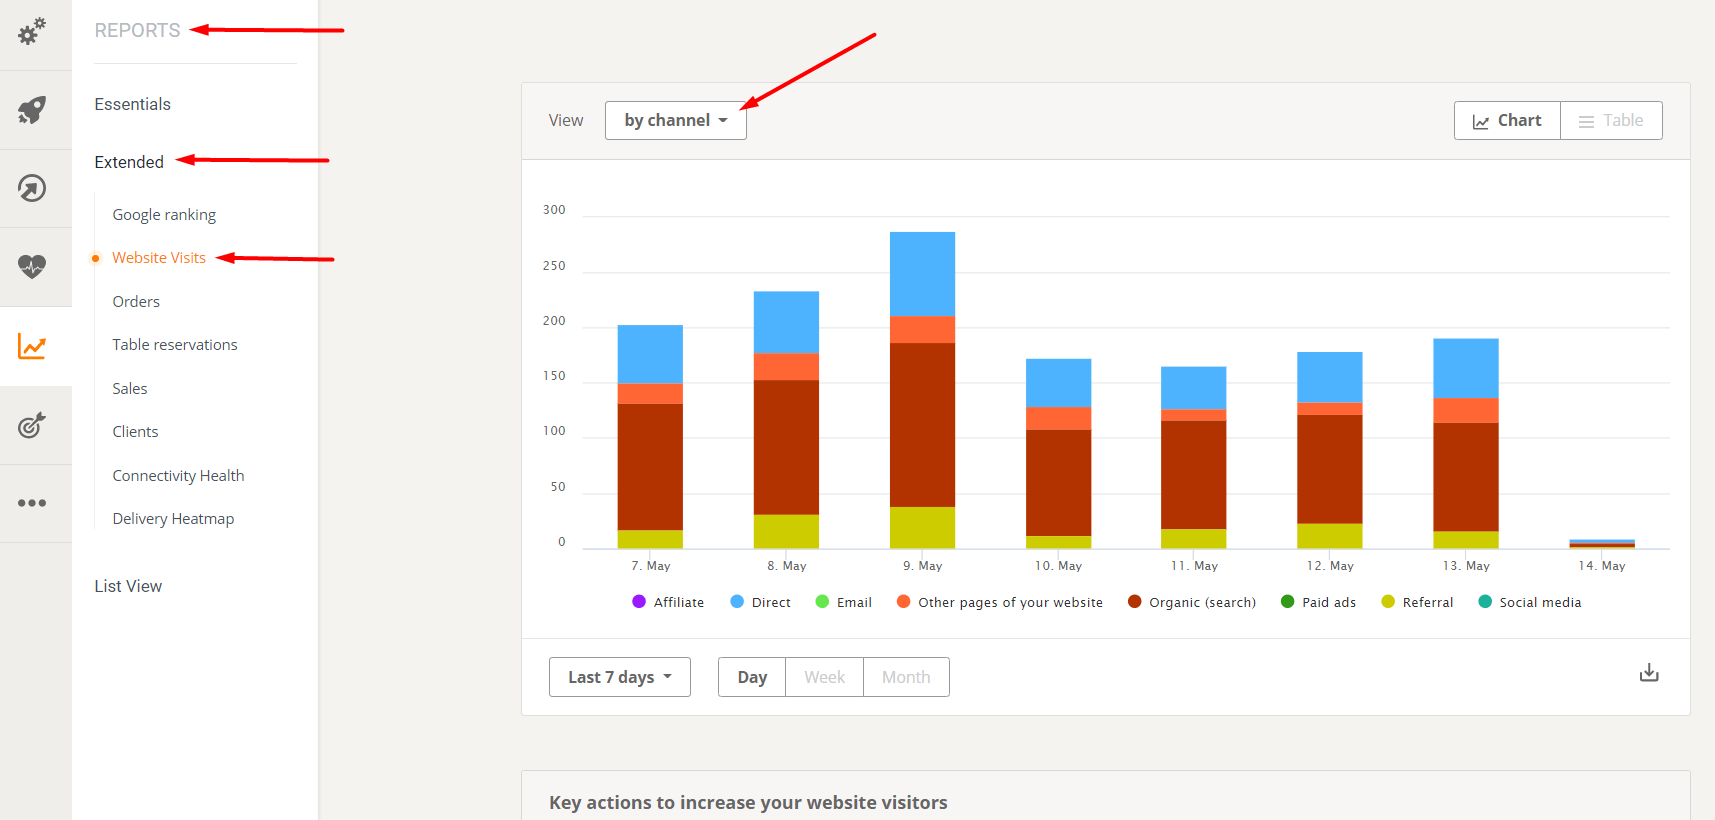Open the heartbeat health sidebar icon

tap(32, 267)
